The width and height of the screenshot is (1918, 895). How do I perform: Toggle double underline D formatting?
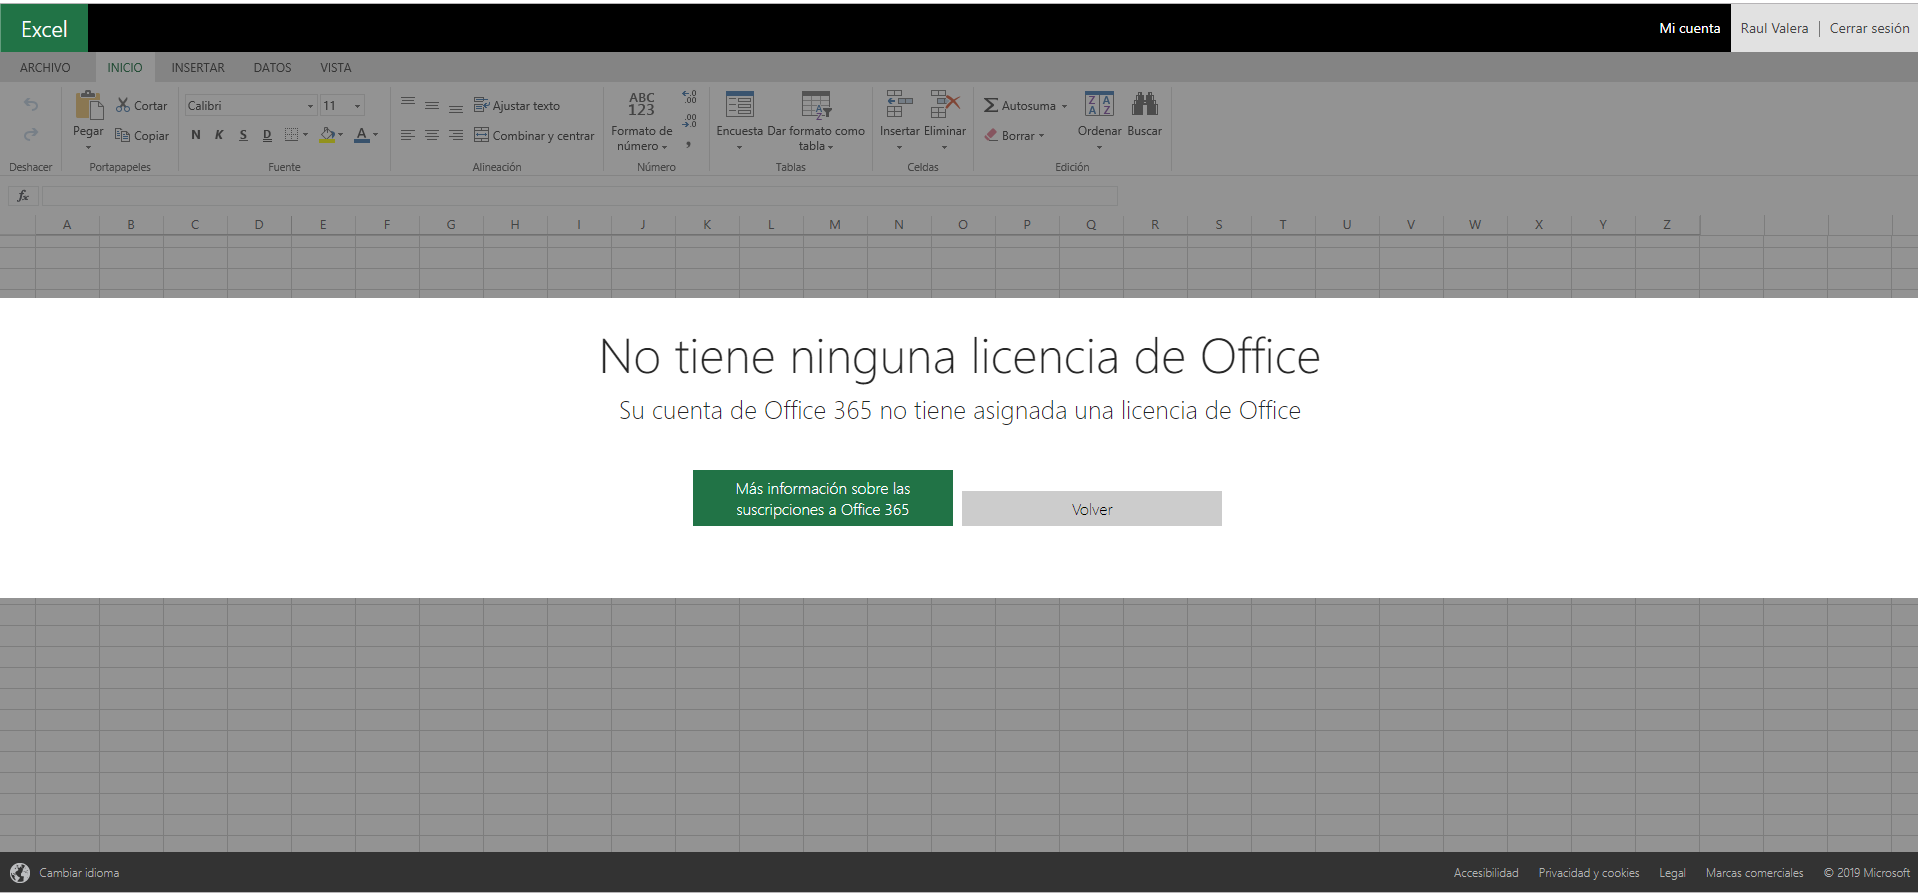point(267,135)
